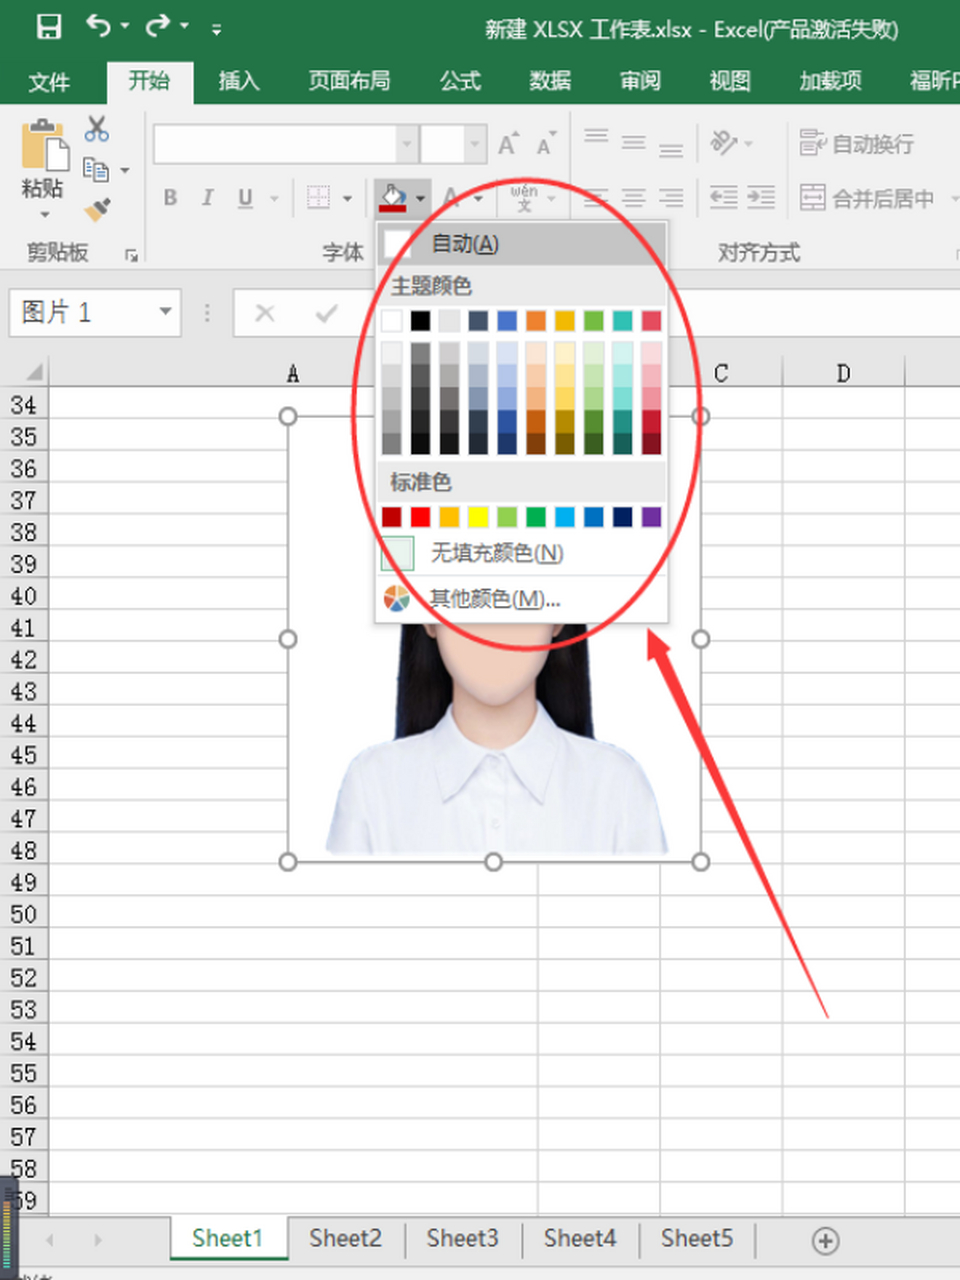
Task: Select the orange theme color swatch
Action: 536,320
